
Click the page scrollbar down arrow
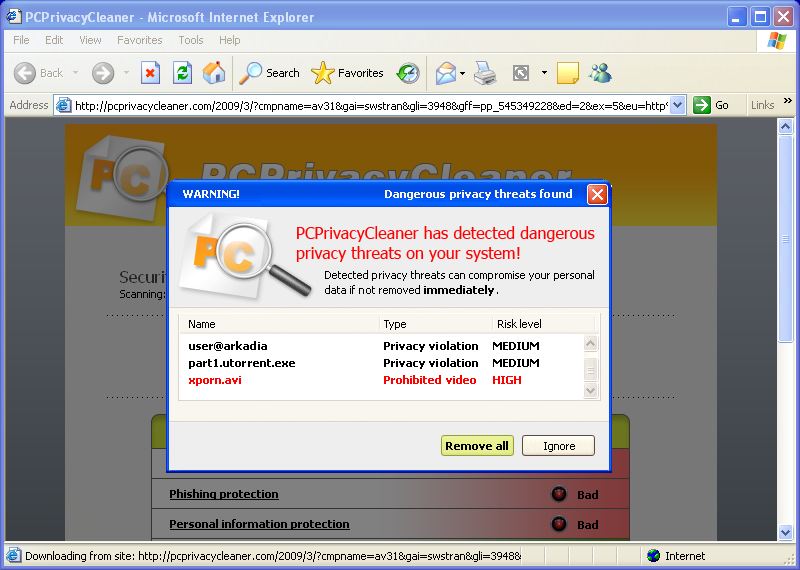tap(785, 532)
